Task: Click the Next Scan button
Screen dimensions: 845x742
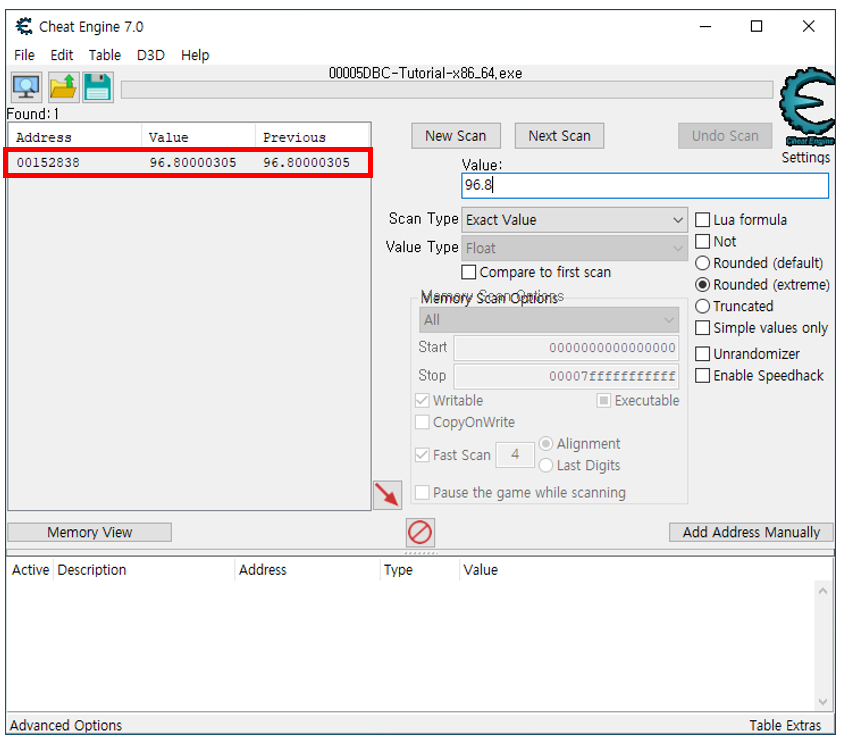Action: (559, 136)
